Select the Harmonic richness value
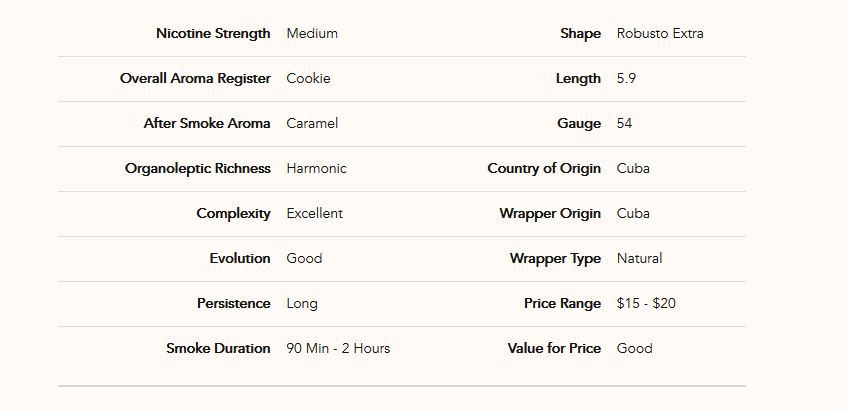Image resolution: width=847 pixels, height=411 pixels. click(x=316, y=169)
